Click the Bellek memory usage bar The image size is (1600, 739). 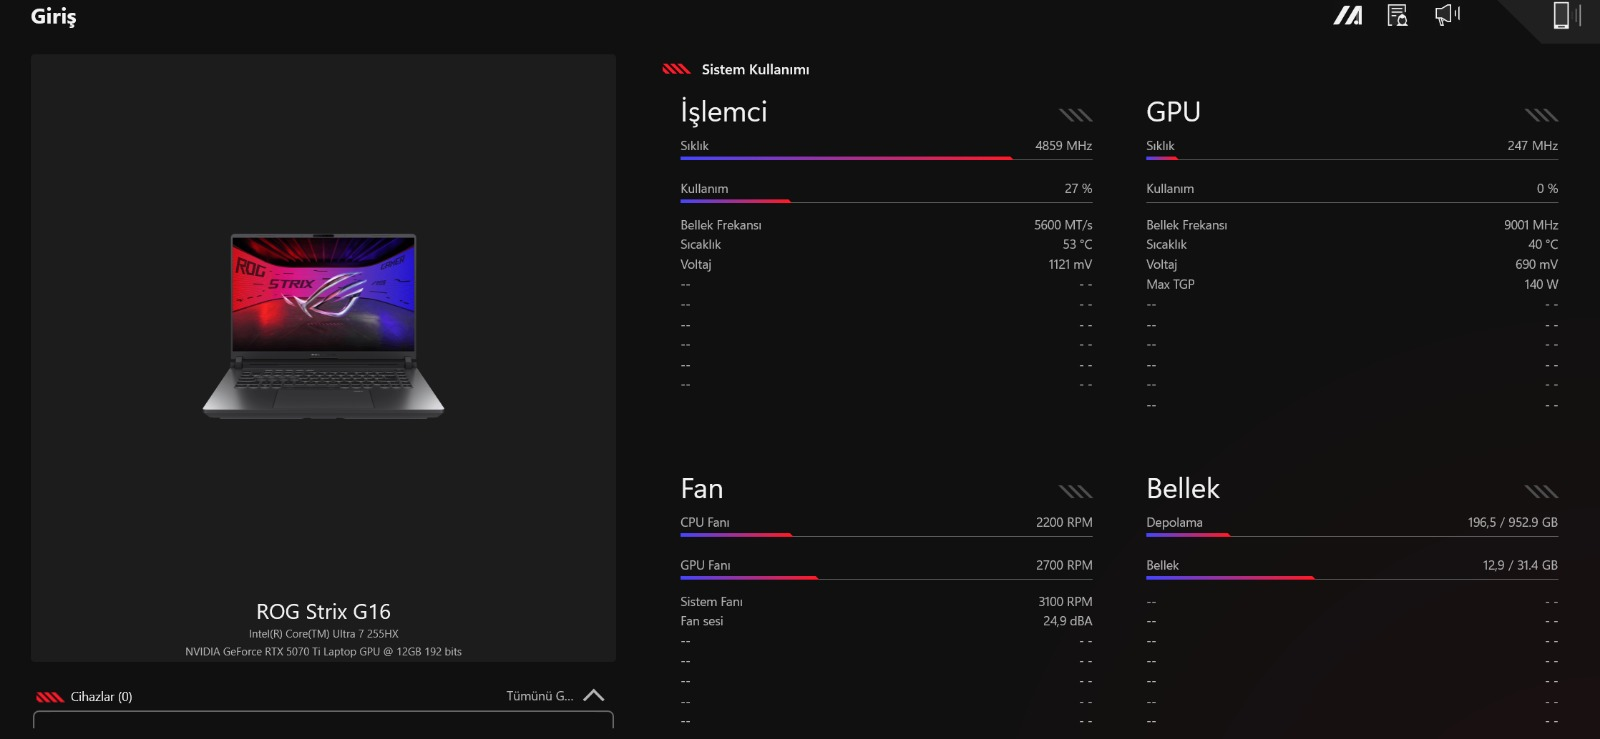1352,578
